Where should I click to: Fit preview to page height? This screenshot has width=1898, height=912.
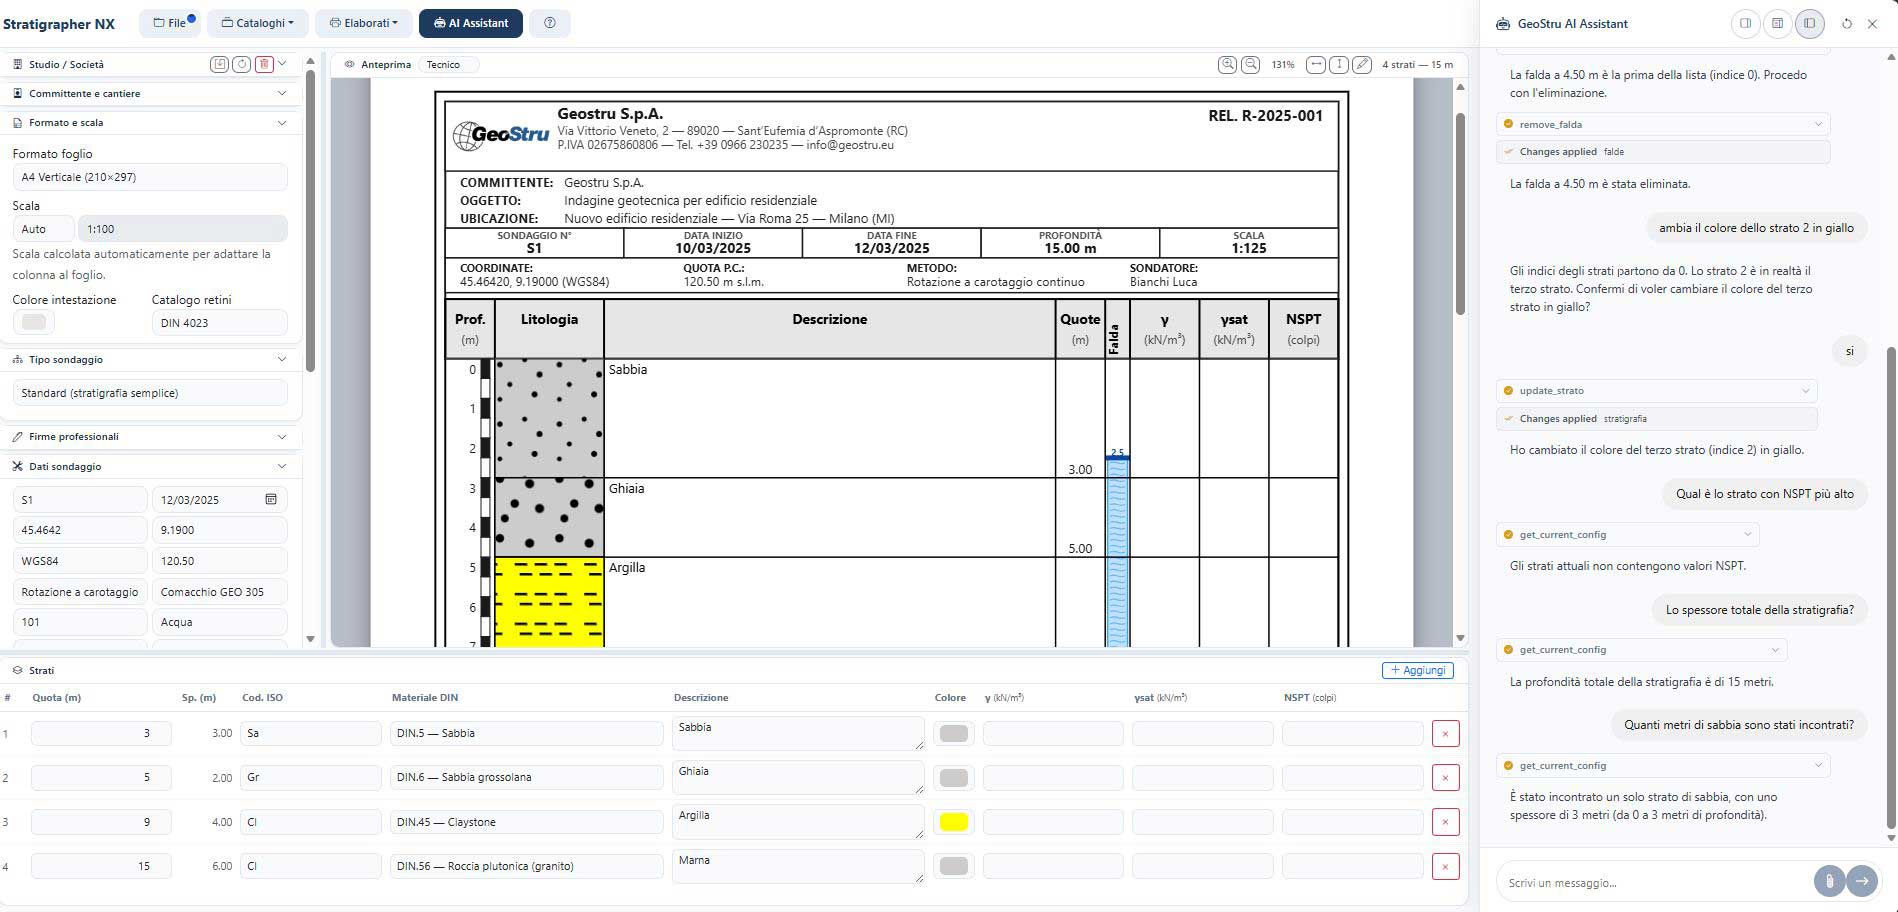(1339, 65)
